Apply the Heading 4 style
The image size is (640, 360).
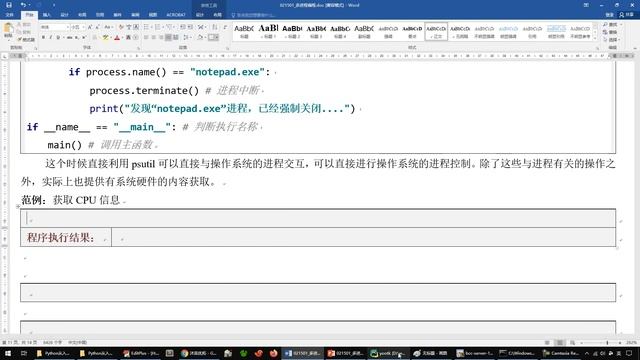(340, 31)
